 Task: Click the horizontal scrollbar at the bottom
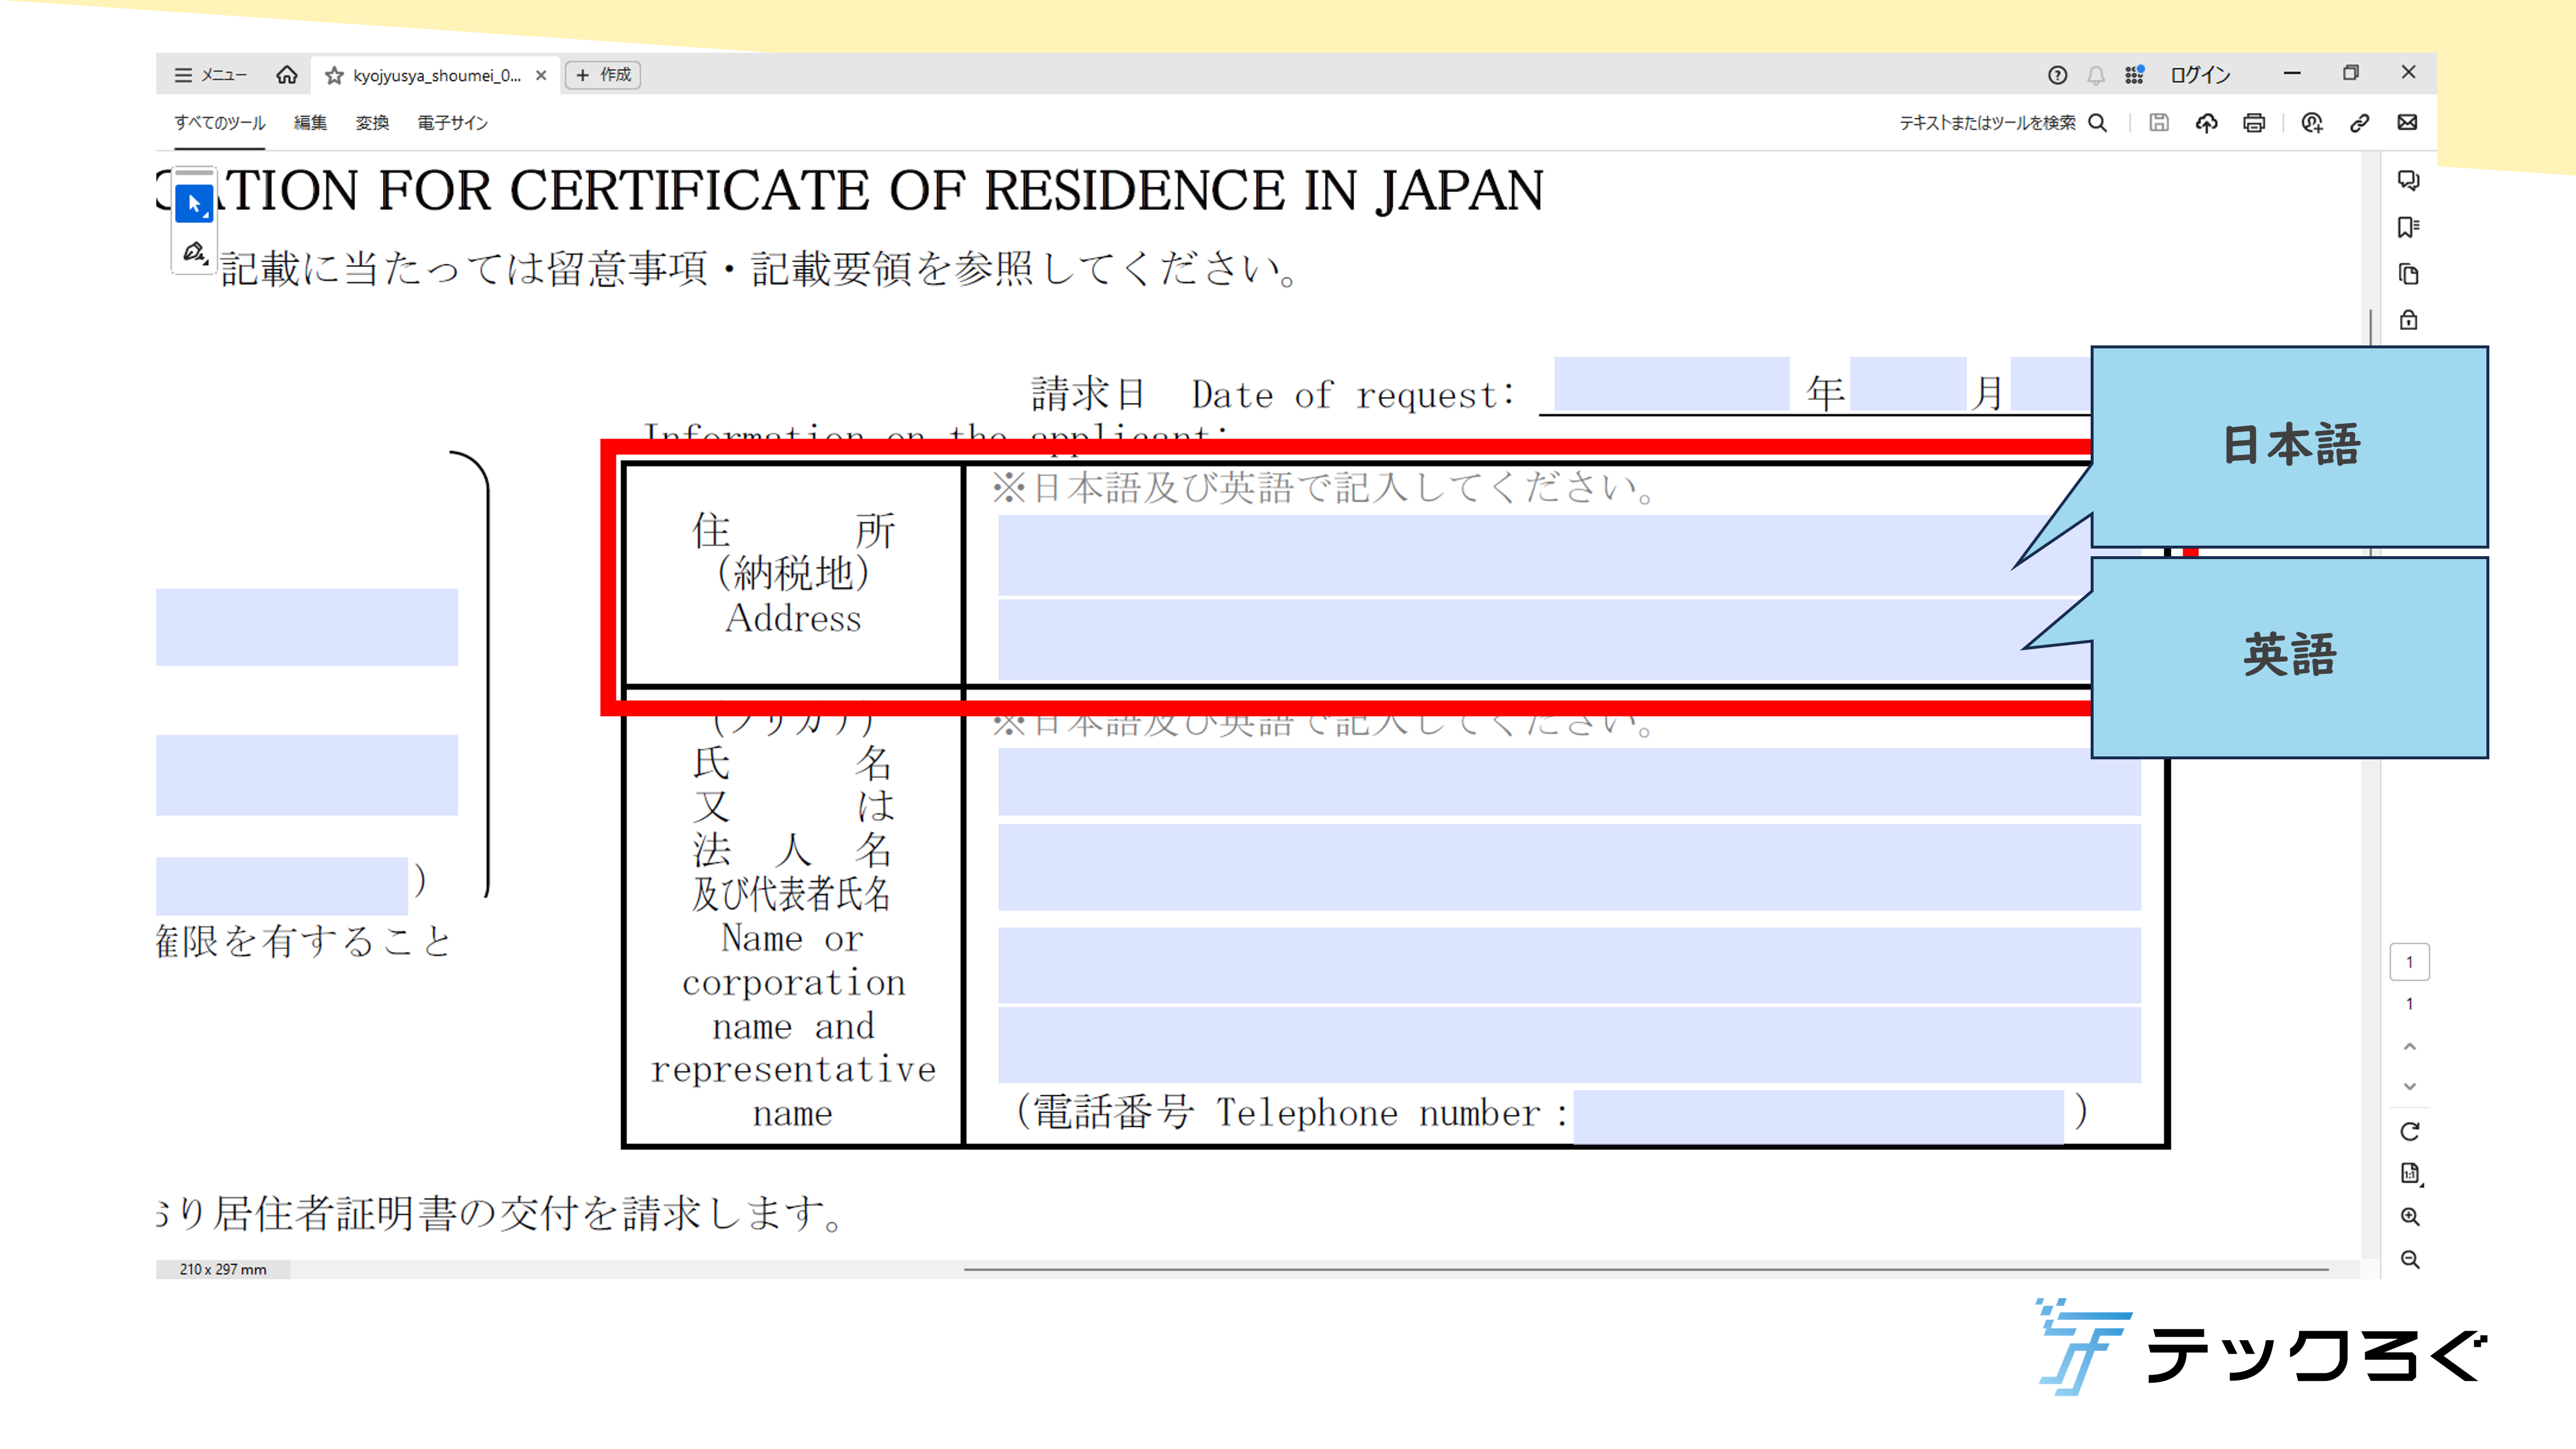pyautogui.click(x=1646, y=1269)
